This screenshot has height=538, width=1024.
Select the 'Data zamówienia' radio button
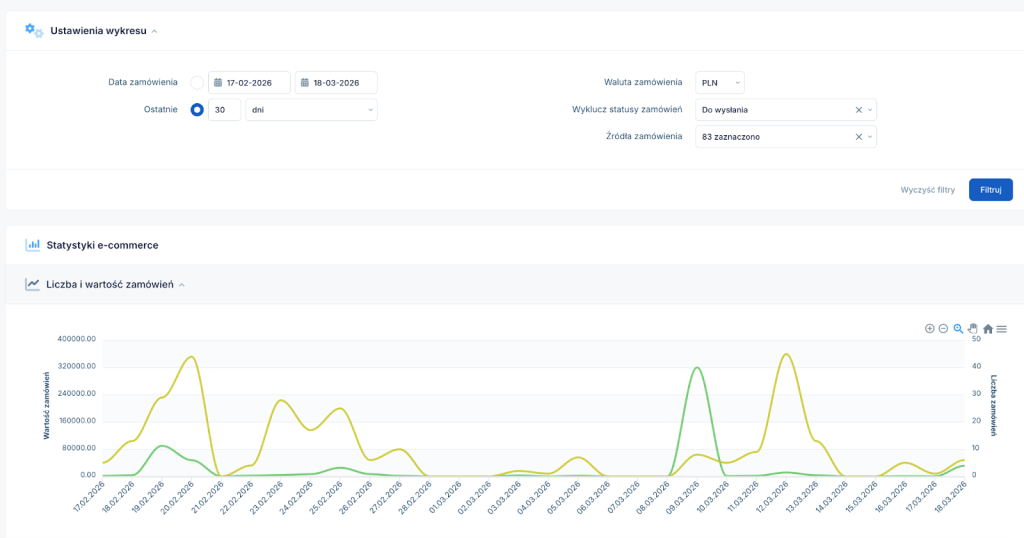pos(197,83)
